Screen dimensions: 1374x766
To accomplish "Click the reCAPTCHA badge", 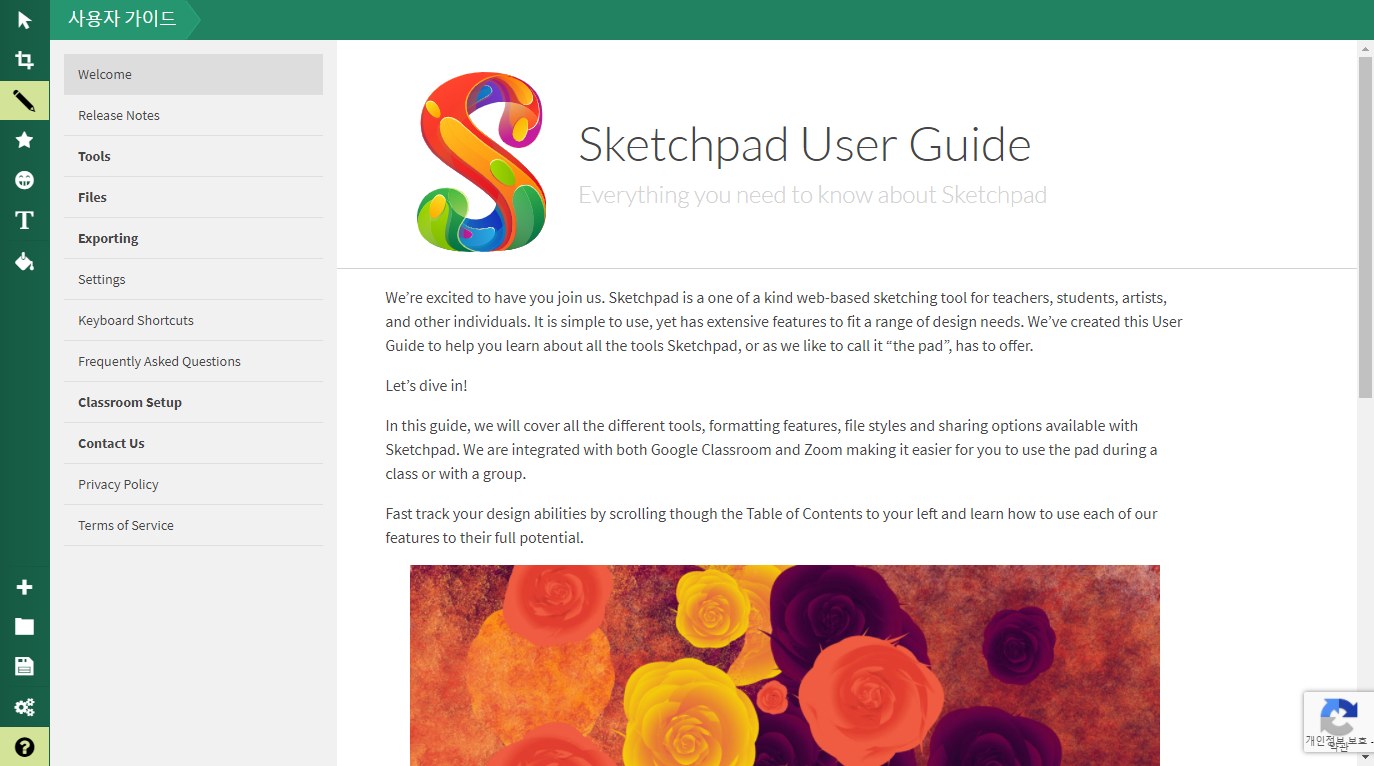I will (x=1338, y=722).
